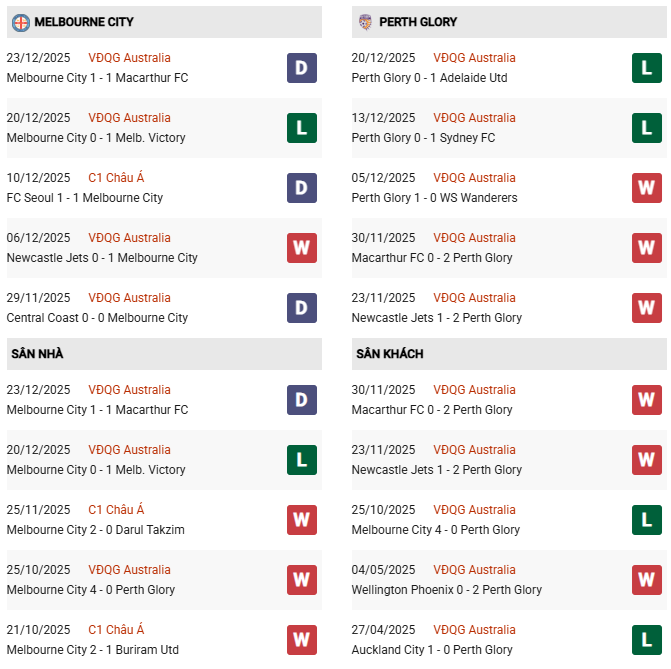Viewport: 671px width, 669px height.
Task: Open C1 Châu Á link for FC Seoul match
Action: (116, 178)
